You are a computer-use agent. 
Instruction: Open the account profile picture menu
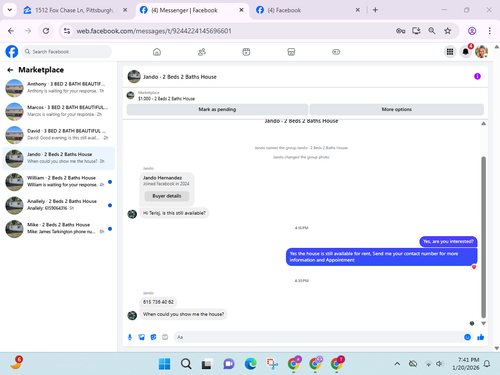click(481, 52)
